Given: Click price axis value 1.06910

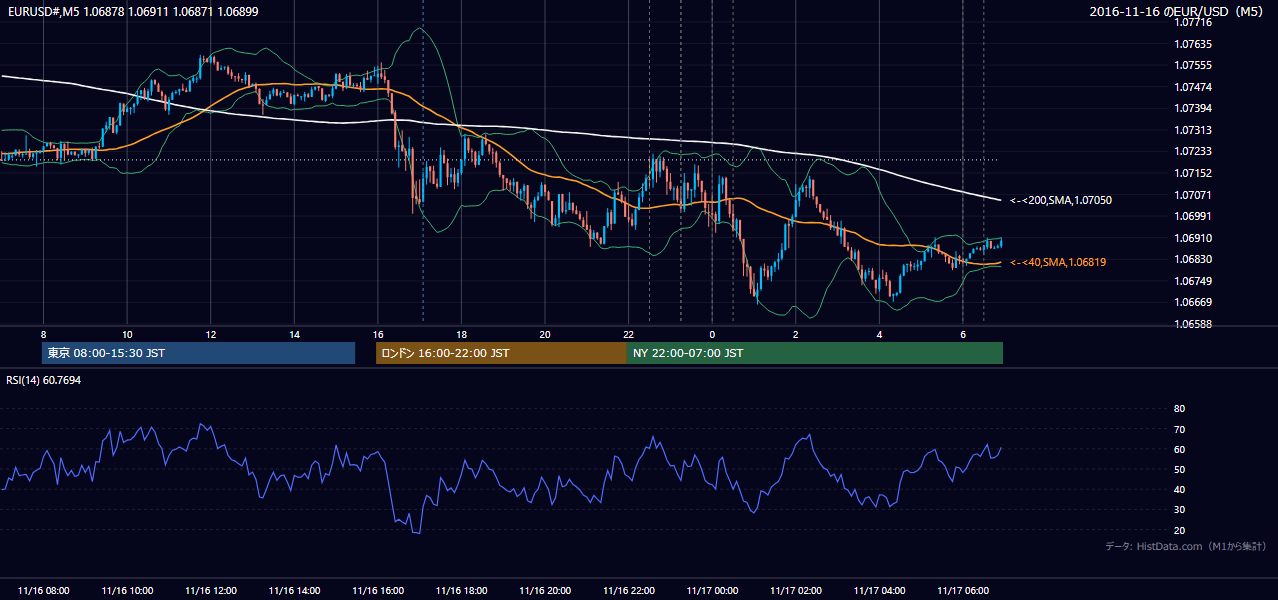Looking at the screenshot, I should [x=1193, y=238].
